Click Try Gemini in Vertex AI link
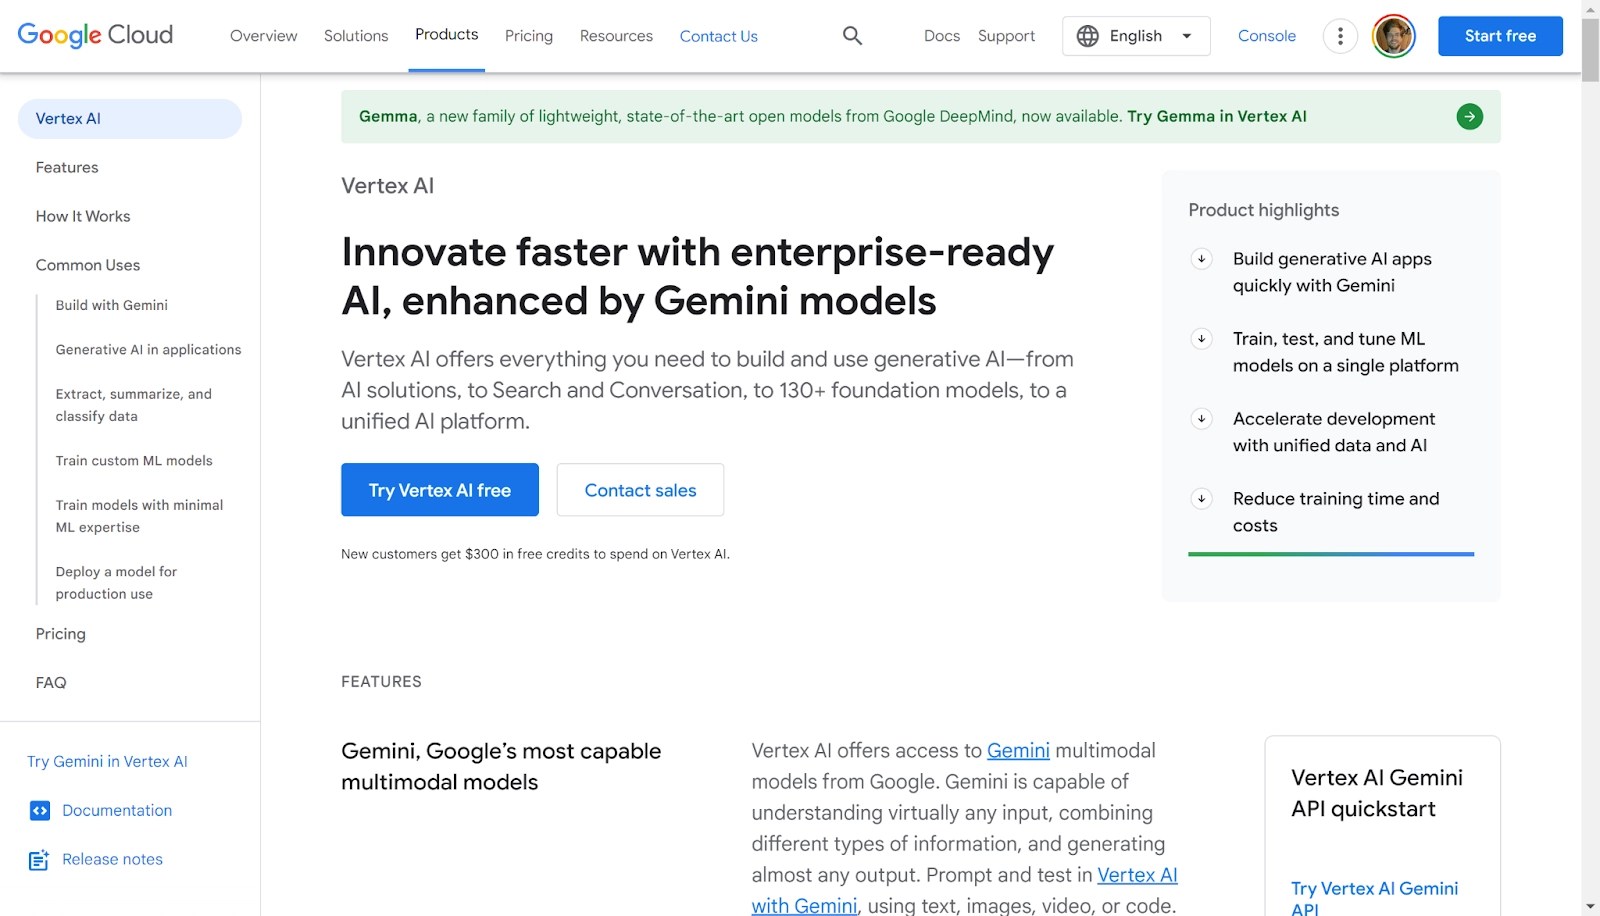Screen dimensions: 1600x916 (107, 762)
